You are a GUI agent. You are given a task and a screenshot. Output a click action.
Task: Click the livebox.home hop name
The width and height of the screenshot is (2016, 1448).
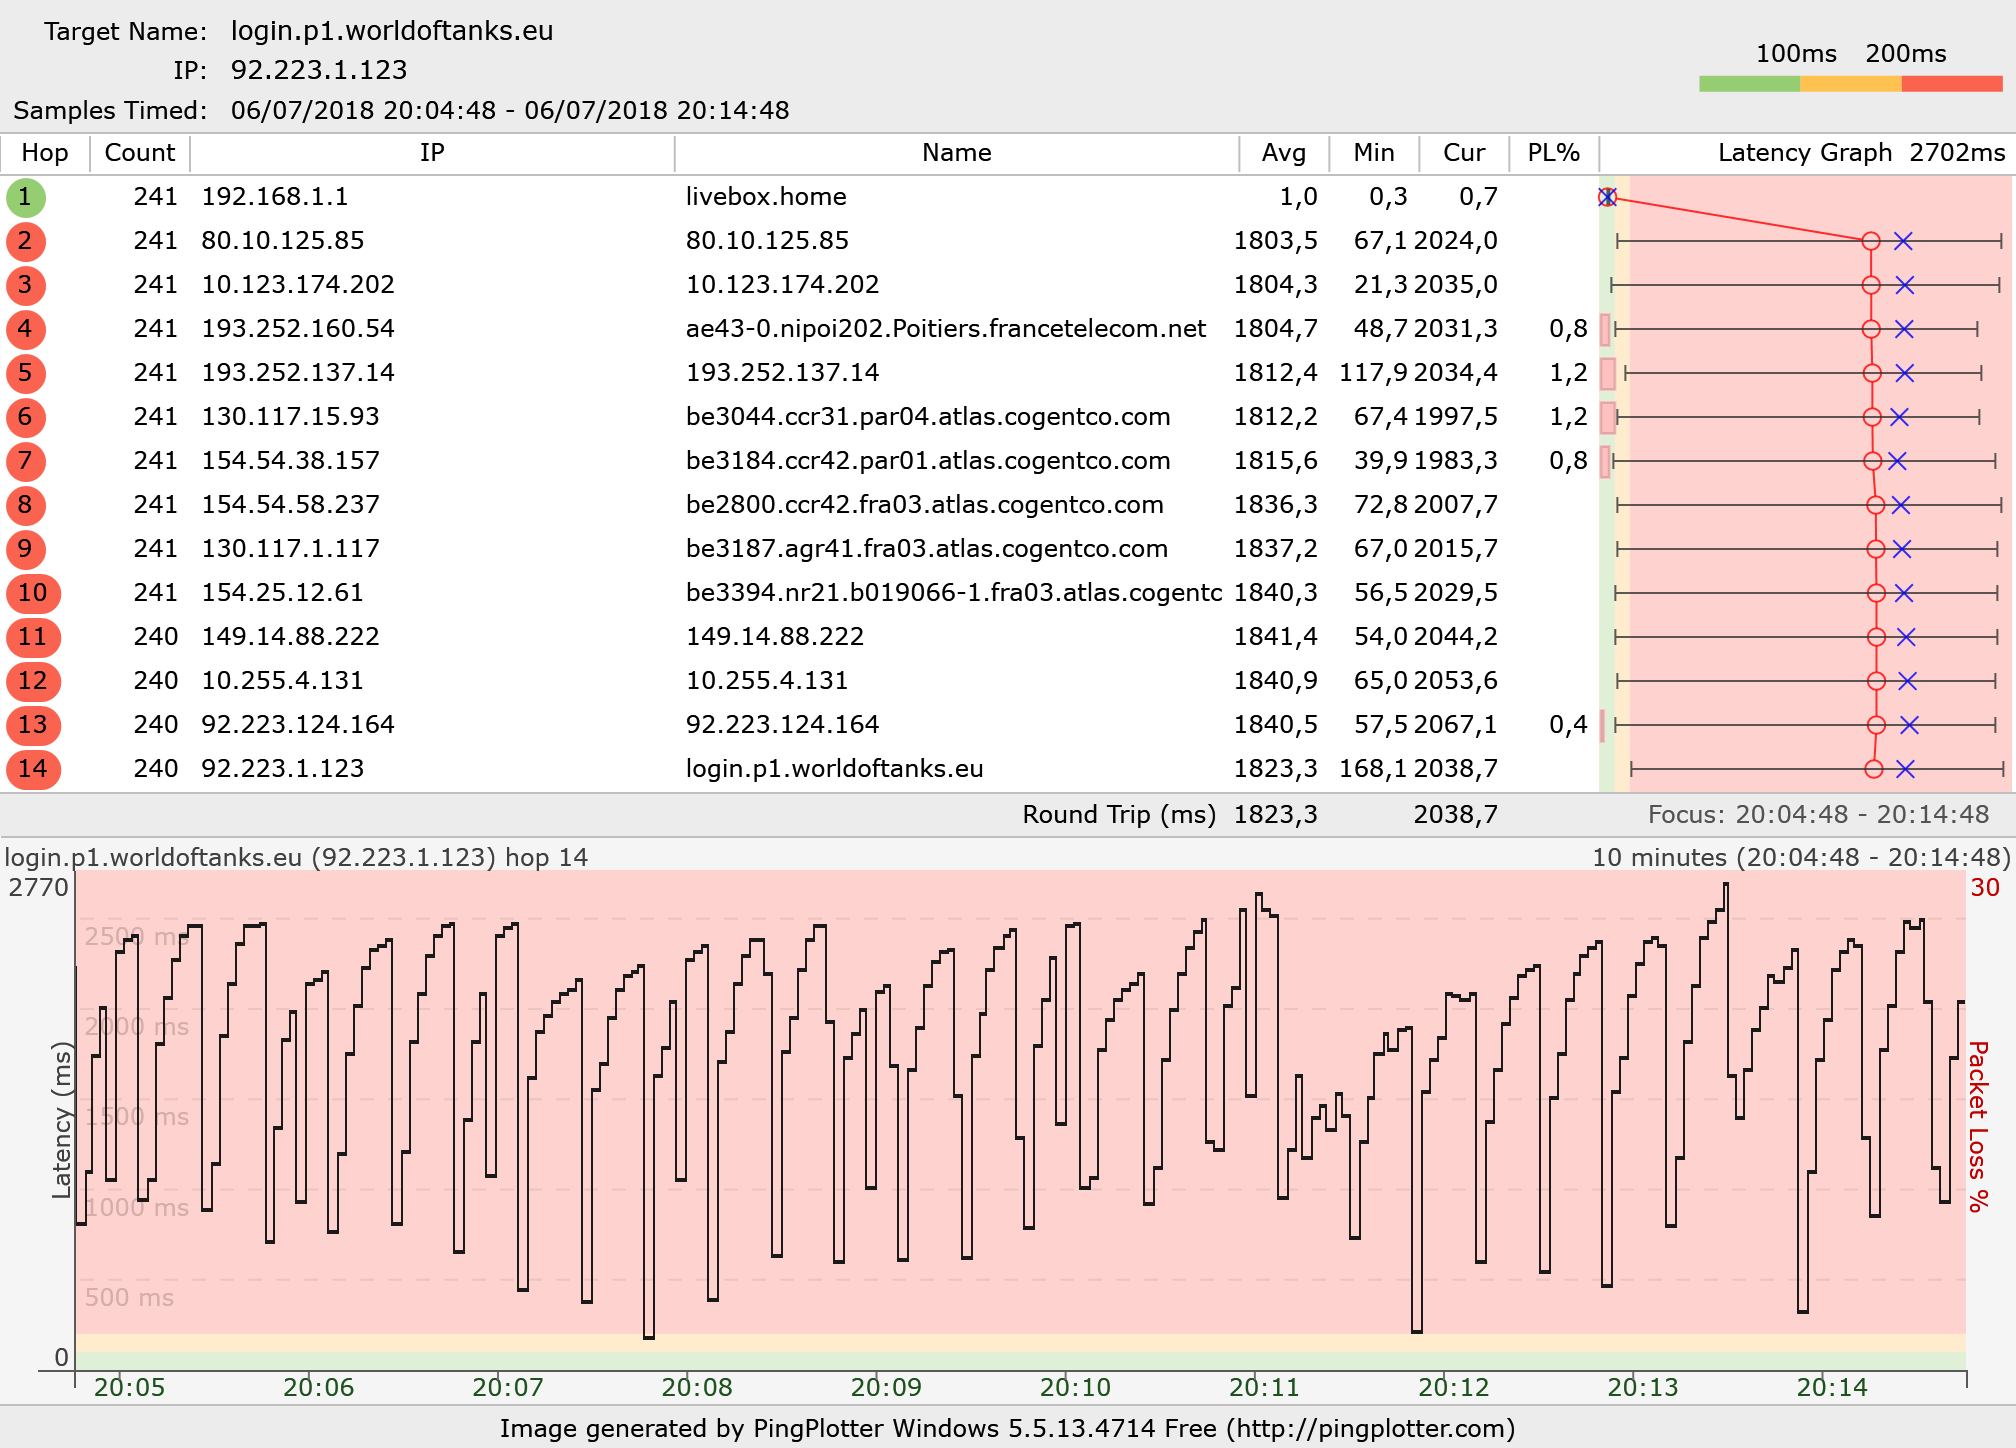(766, 197)
